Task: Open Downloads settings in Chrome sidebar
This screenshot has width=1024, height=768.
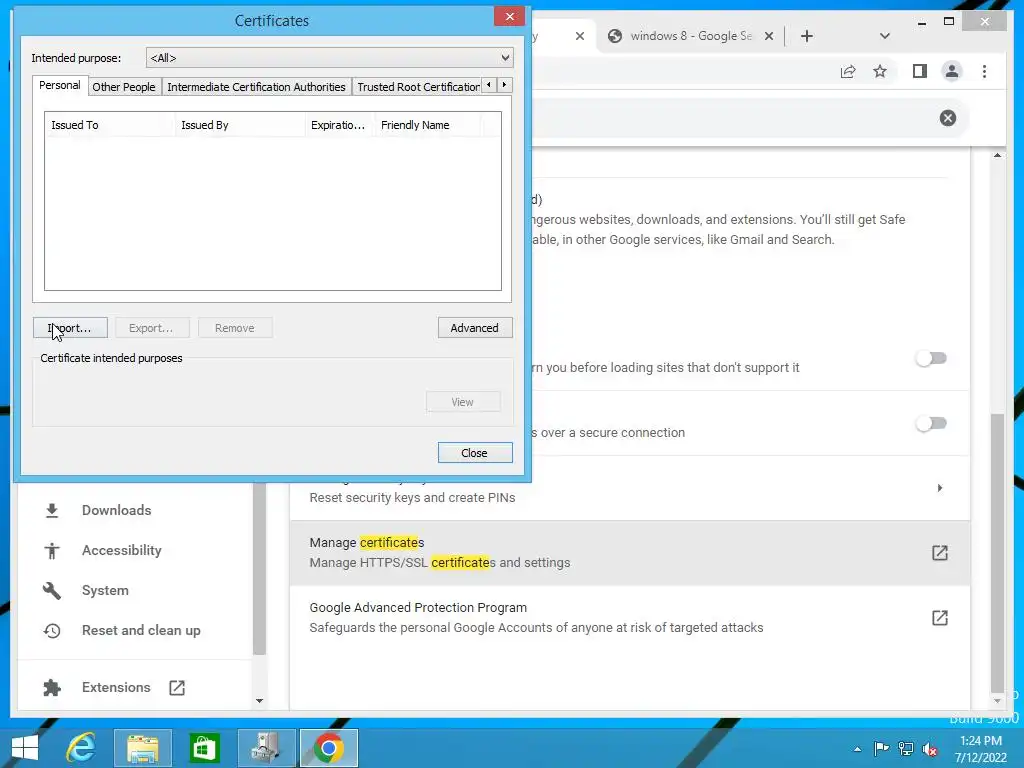Action: coord(116,510)
